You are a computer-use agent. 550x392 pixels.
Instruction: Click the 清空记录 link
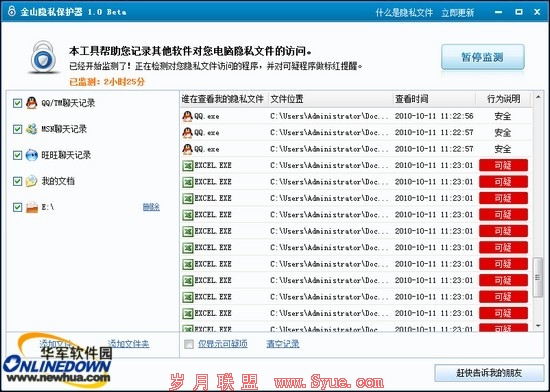(283, 344)
